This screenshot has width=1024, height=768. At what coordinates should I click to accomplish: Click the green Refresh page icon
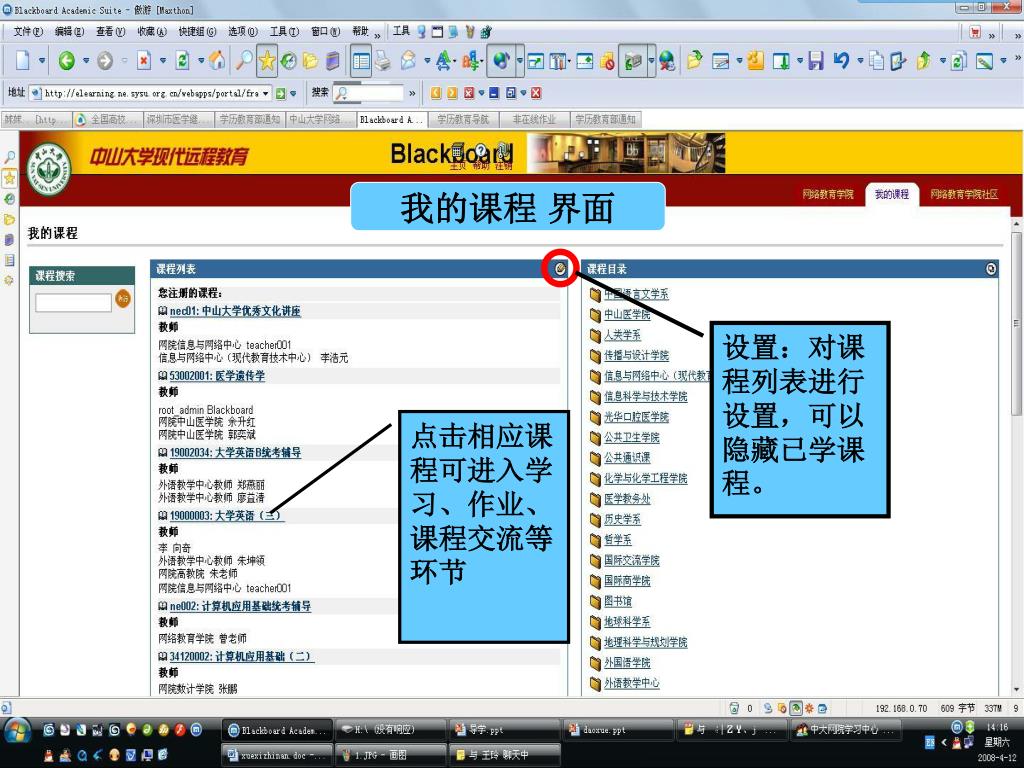pyautogui.click(x=182, y=61)
